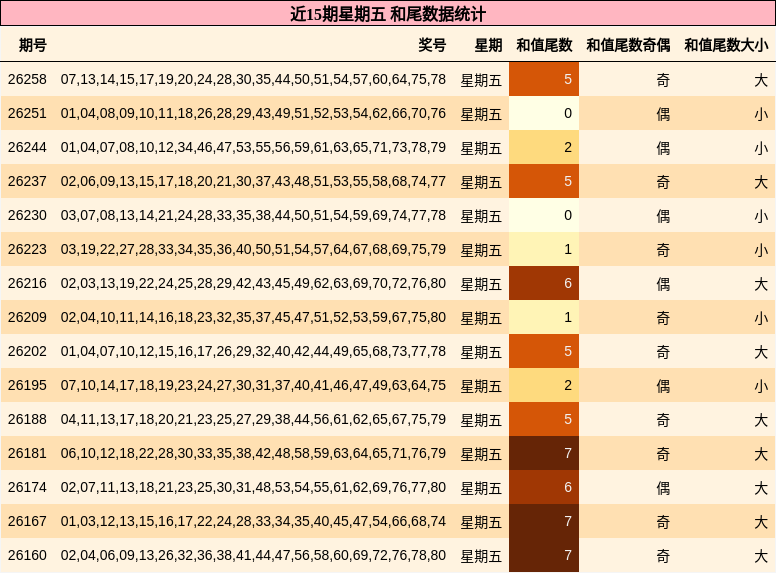Viewport: 776px width, 573px height.
Task: Select issue number 26216
Action: click(x=27, y=283)
